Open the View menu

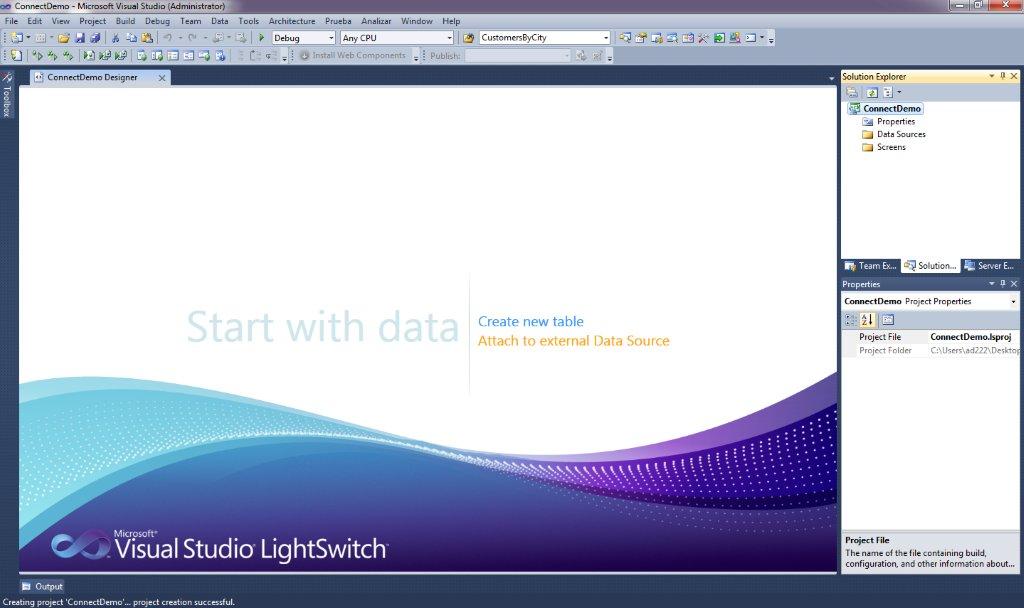click(x=61, y=21)
